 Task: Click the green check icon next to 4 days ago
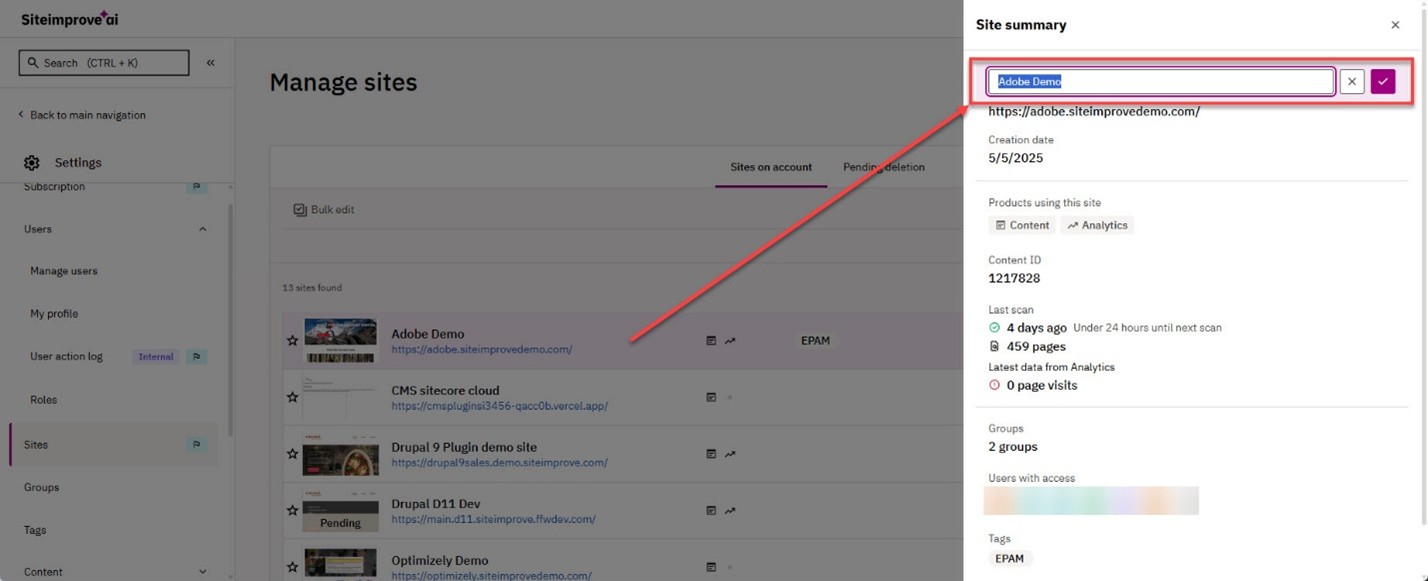994,328
